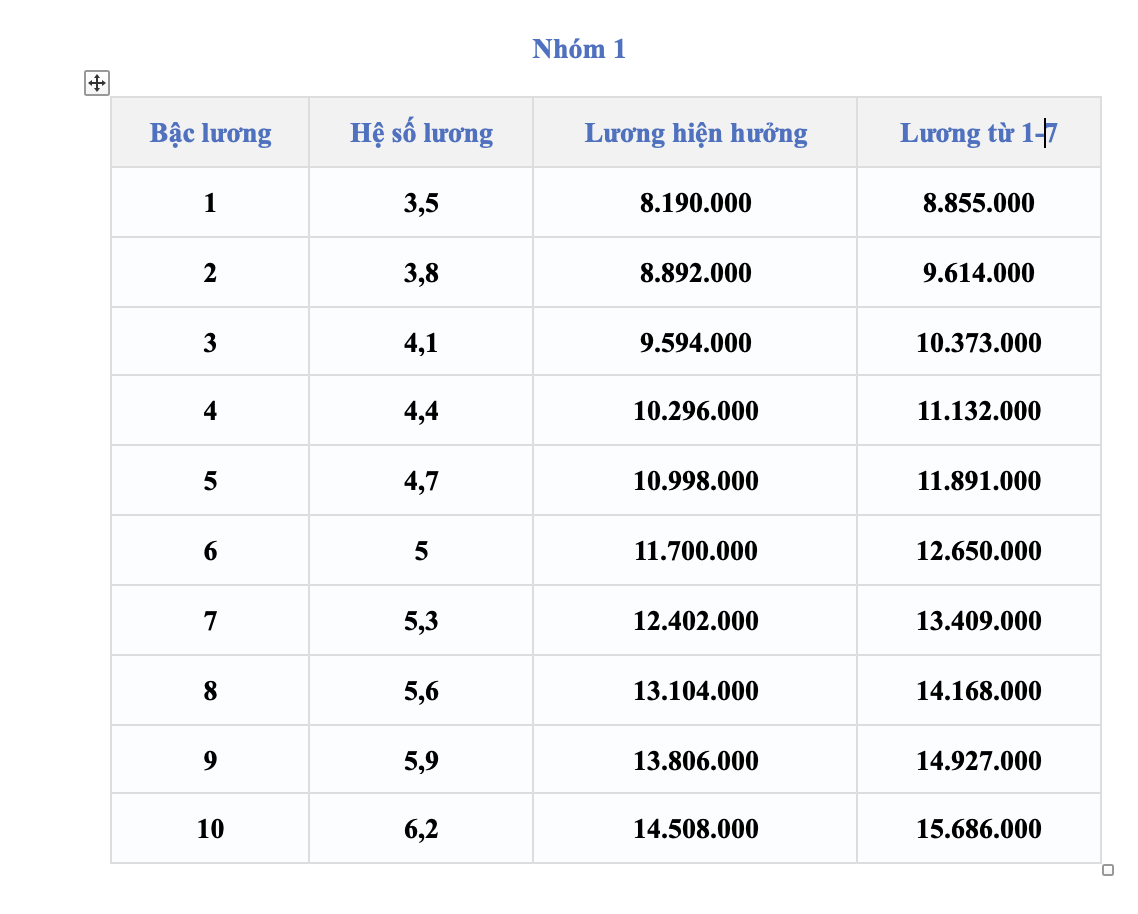Click the 'Hệ số lương' header cell
Screen dimensions: 1138x914
click(x=421, y=133)
